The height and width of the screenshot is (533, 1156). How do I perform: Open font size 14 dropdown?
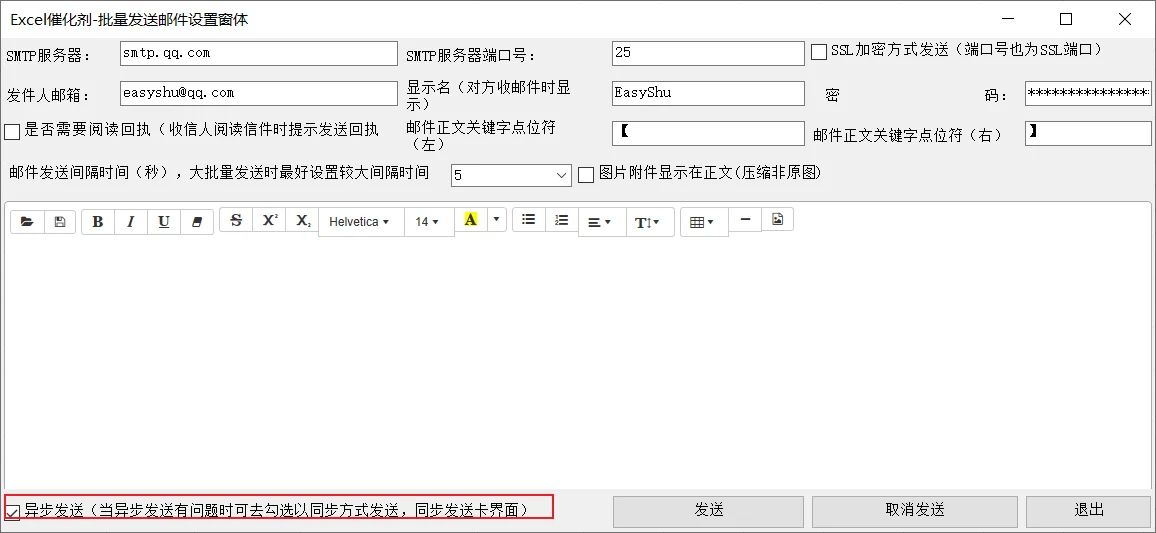[428, 222]
